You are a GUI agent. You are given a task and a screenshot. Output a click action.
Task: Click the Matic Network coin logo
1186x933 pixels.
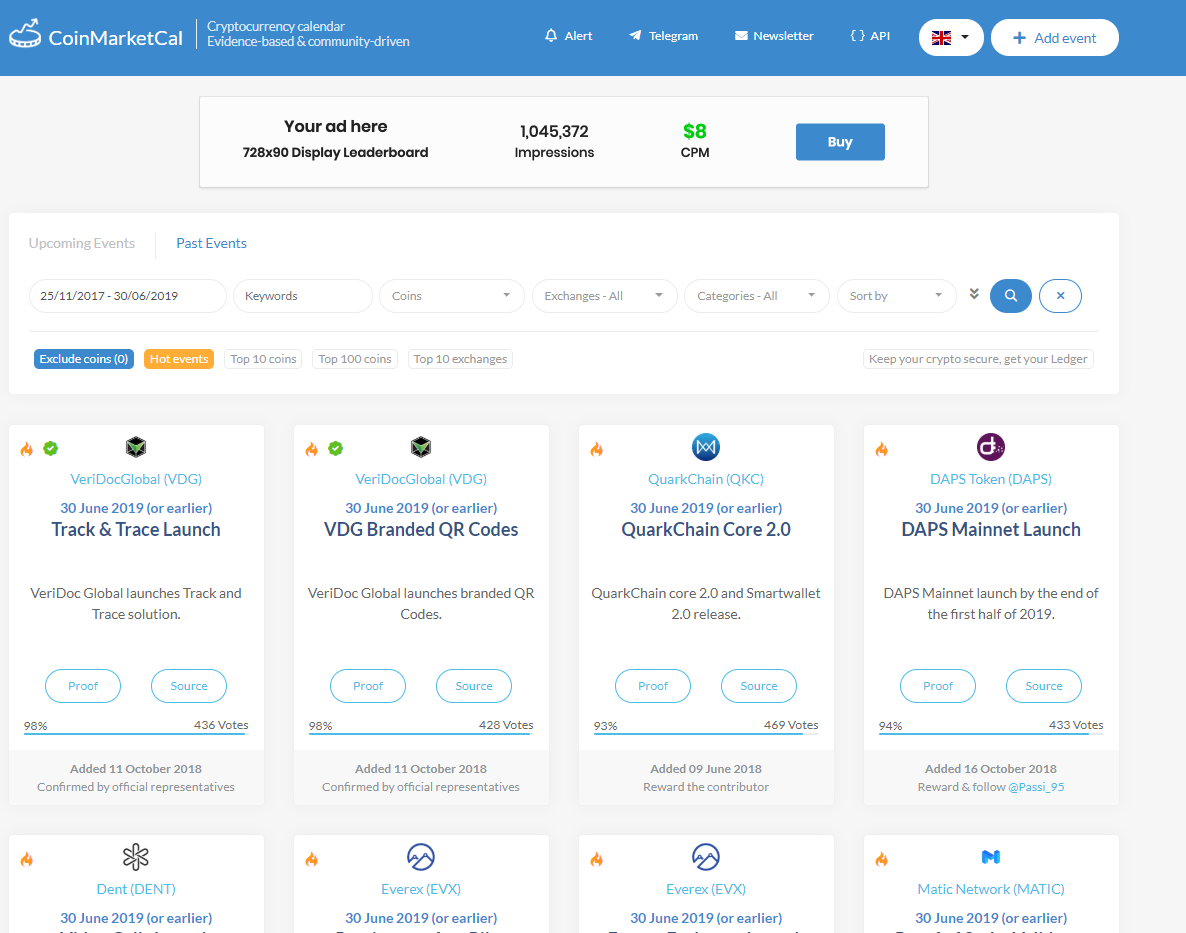(x=991, y=857)
